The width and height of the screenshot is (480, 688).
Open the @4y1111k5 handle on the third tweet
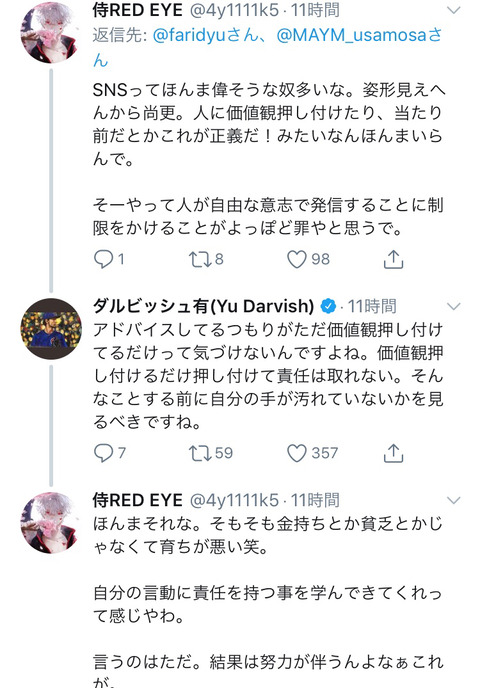click(234, 500)
